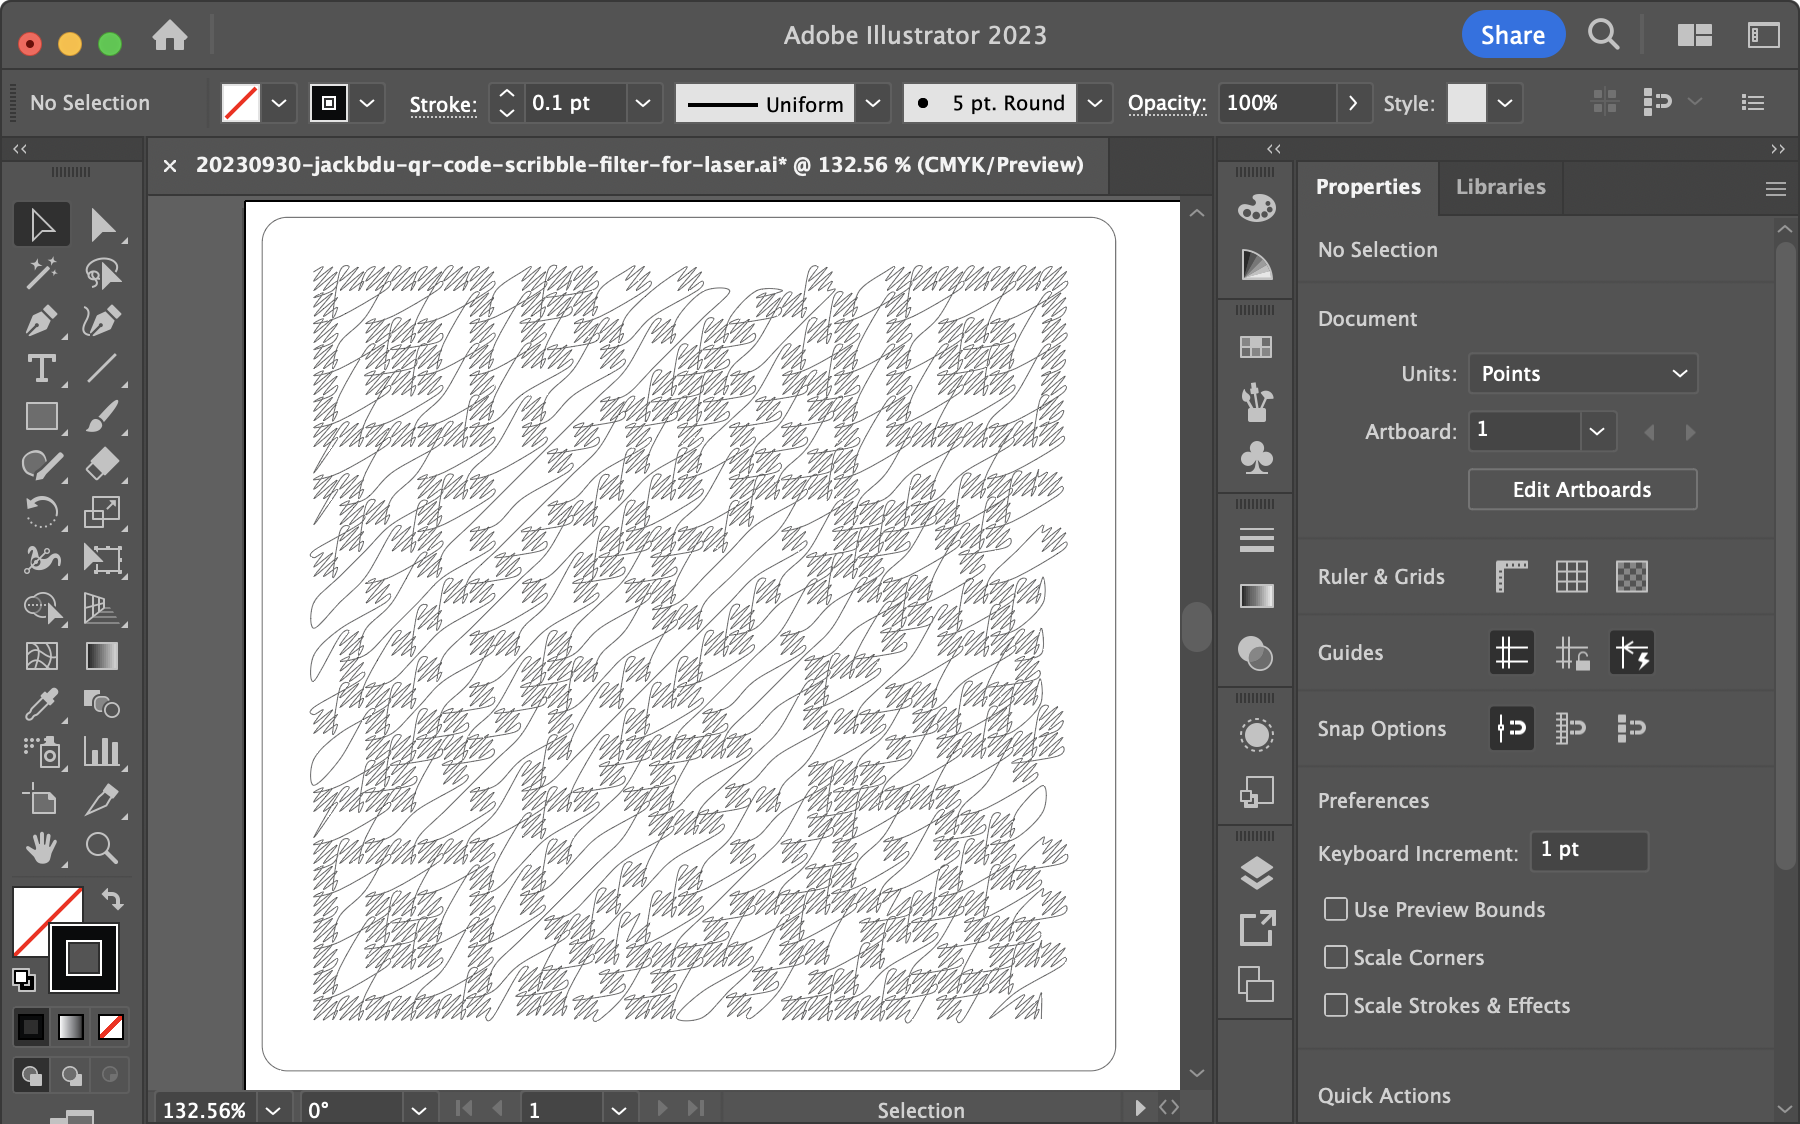Check the Scale Corners option
This screenshot has height=1124, width=1800.
point(1335,957)
